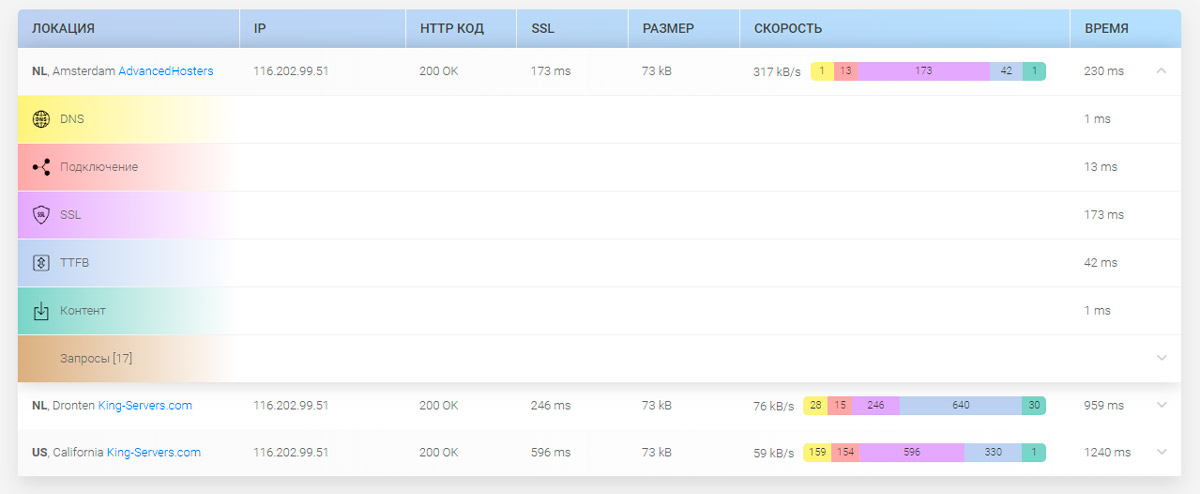Sort by ВРЕМЯ column header
The image size is (1200, 494).
pos(1106,29)
